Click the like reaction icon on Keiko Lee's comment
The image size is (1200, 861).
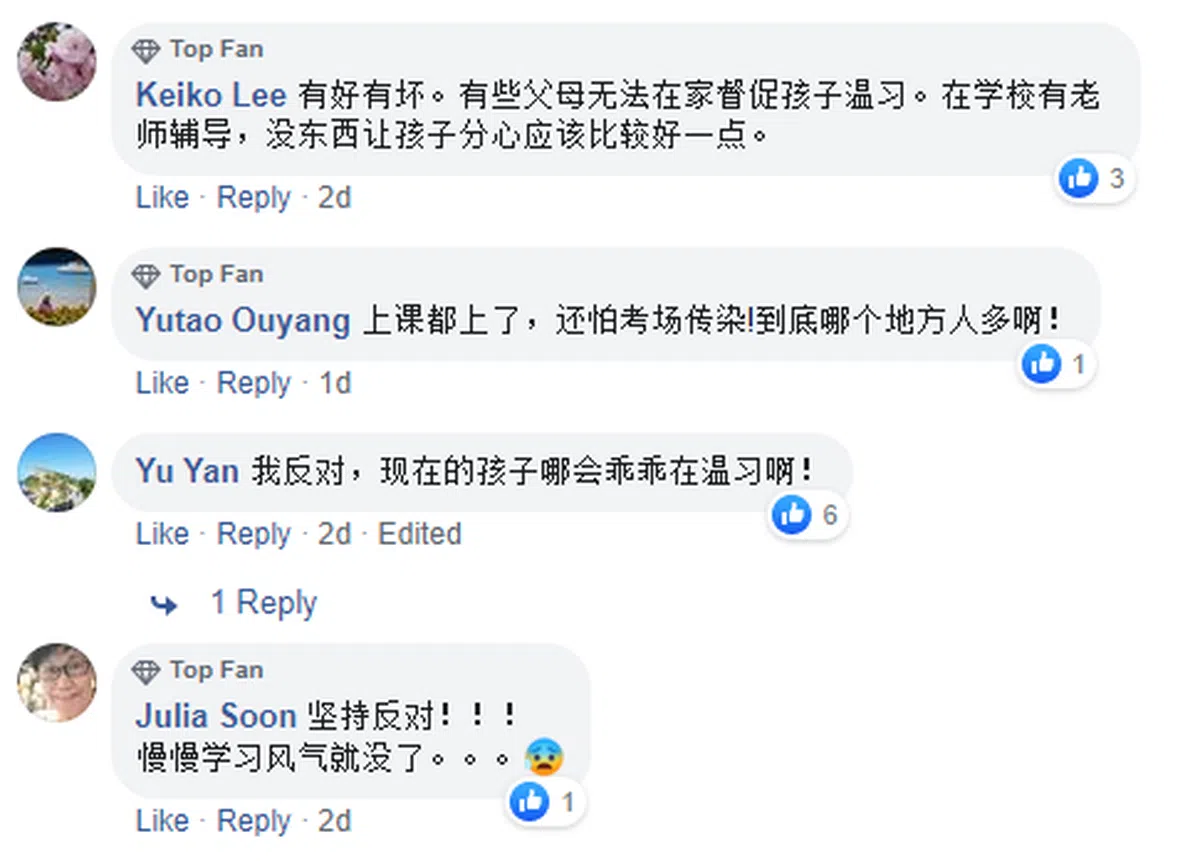[1078, 179]
